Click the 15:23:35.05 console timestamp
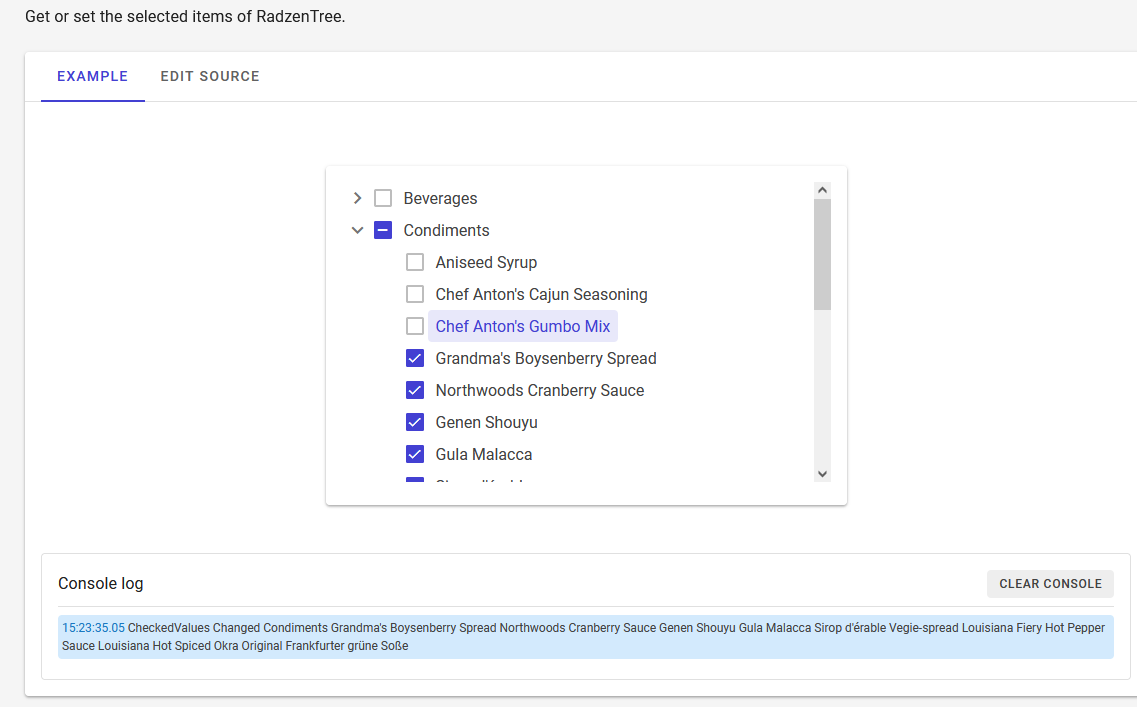The width and height of the screenshot is (1137, 707). [93, 628]
